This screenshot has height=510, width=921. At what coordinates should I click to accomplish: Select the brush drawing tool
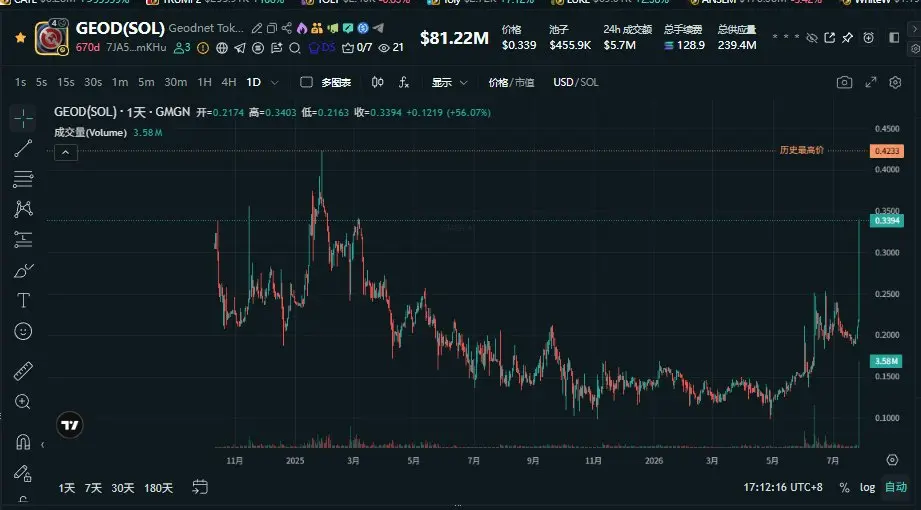point(23,270)
